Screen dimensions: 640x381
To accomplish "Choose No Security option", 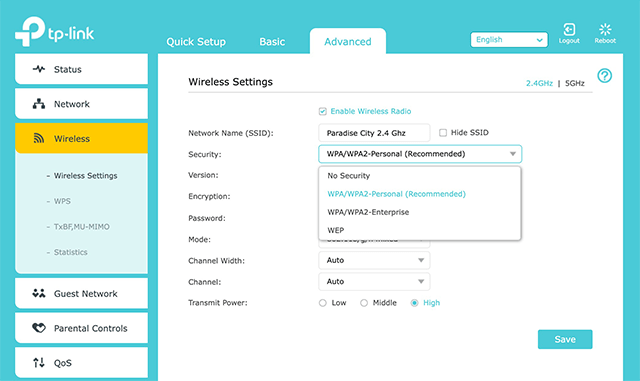I will tap(420, 176).
